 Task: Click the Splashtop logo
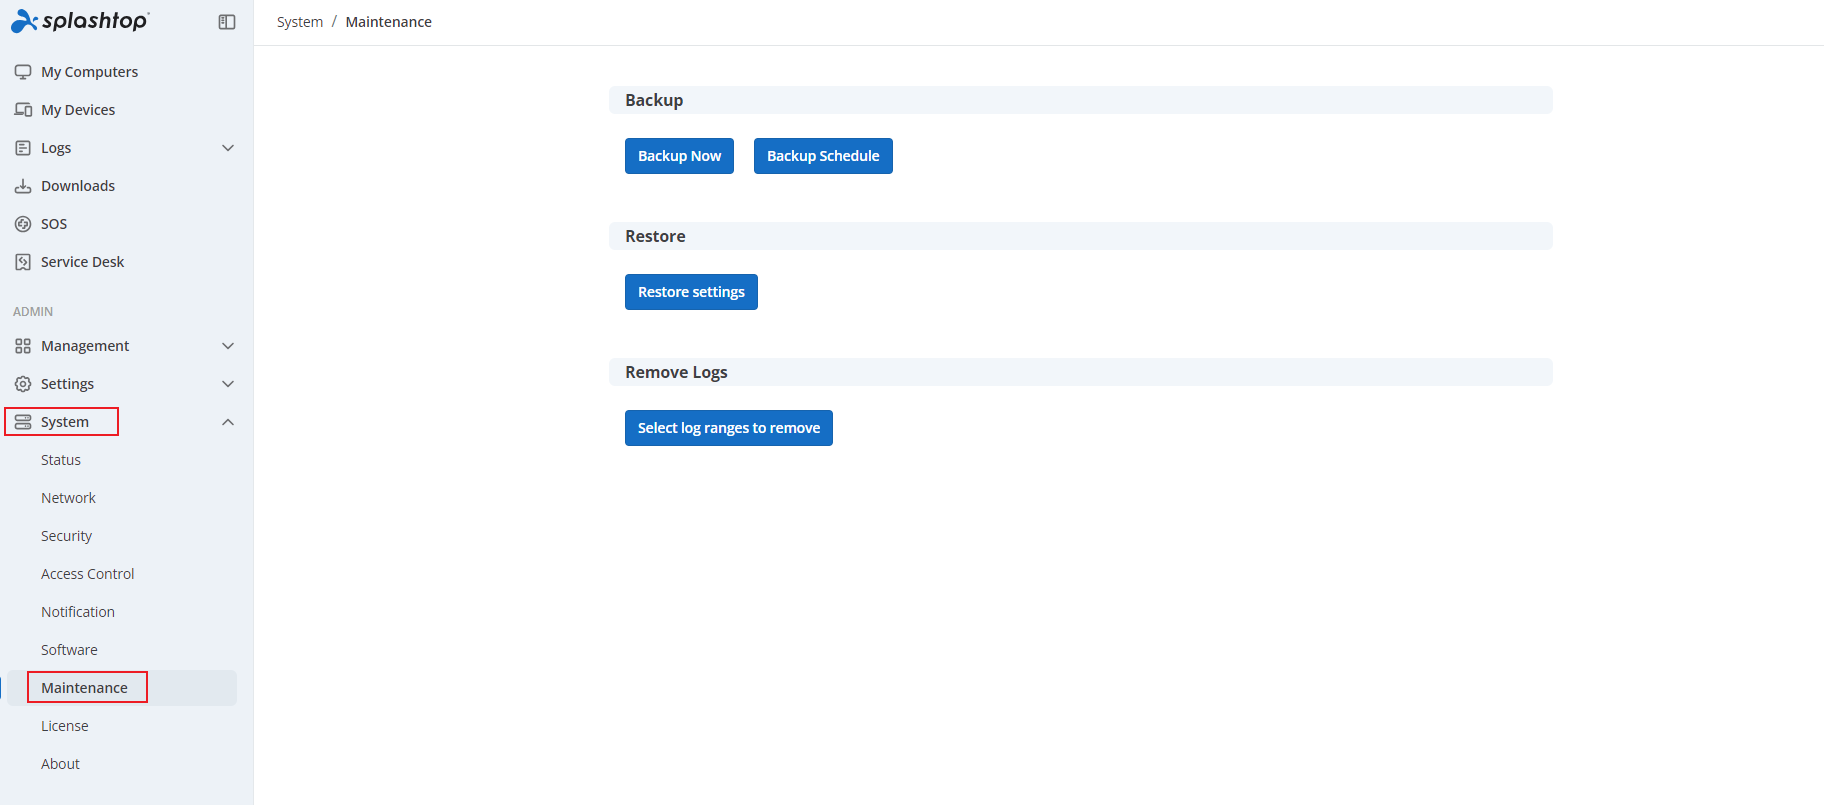point(80,21)
